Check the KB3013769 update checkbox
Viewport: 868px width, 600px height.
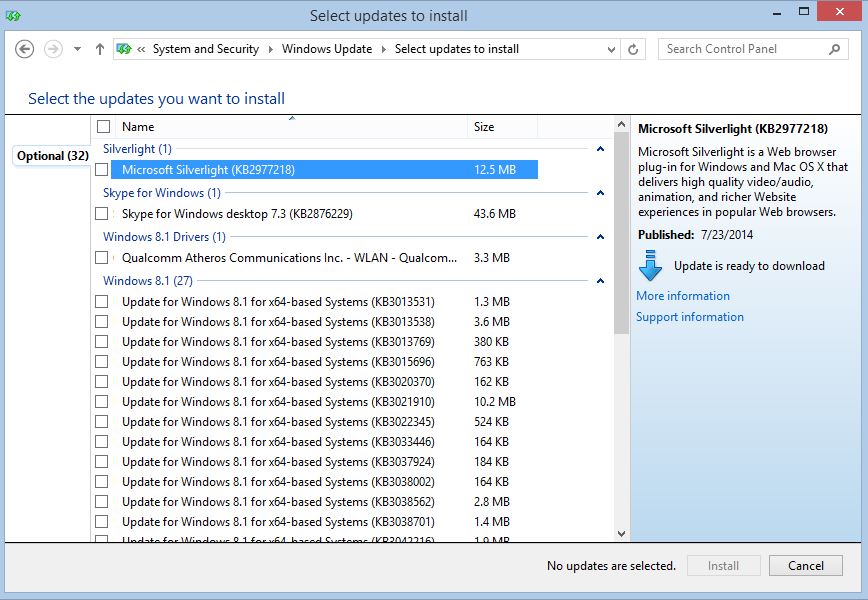[102, 342]
